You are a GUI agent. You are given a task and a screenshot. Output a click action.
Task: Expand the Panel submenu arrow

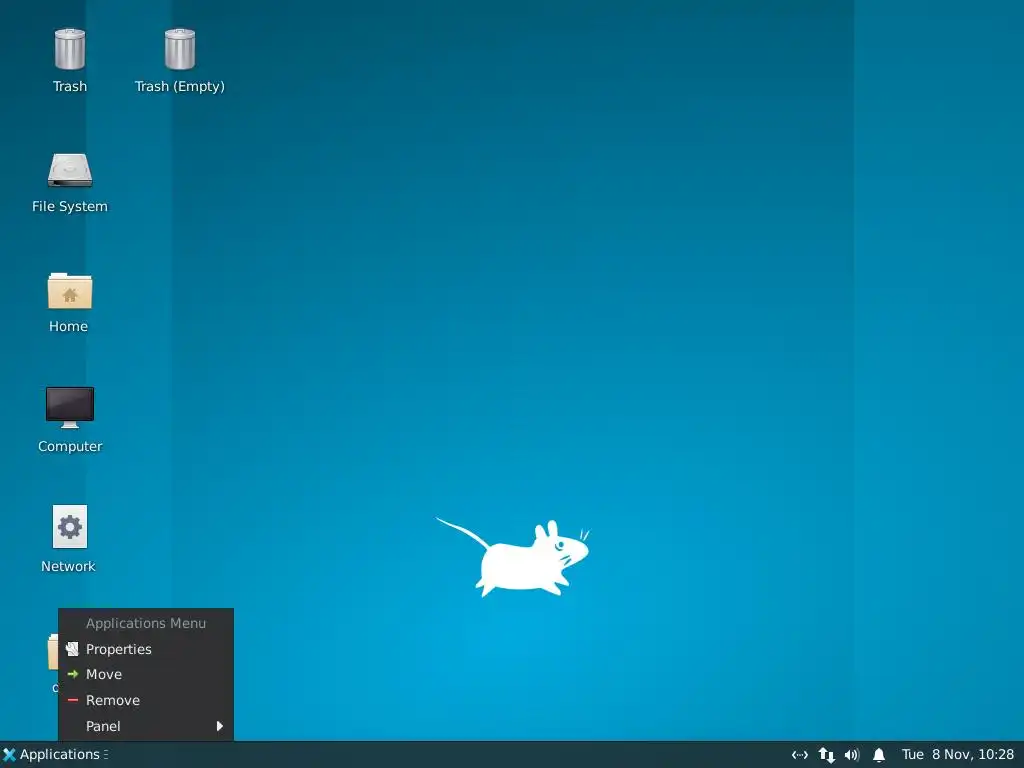coord(219,726)
